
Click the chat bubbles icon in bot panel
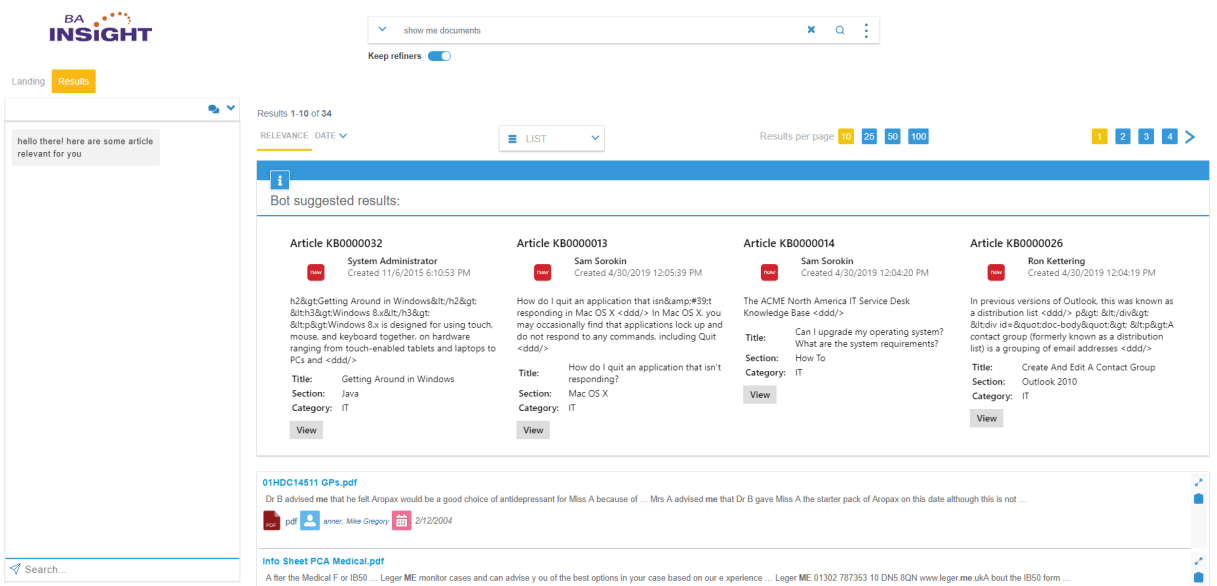(x=214, y=109)
